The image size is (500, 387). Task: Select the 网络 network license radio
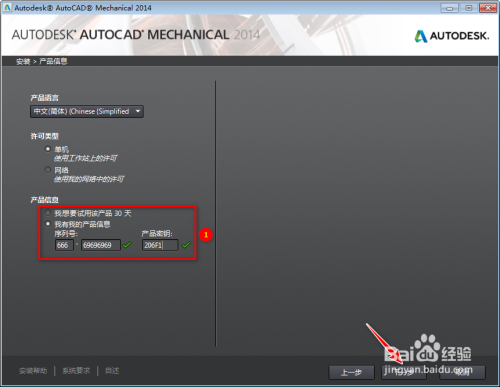[x=48, y=170]
